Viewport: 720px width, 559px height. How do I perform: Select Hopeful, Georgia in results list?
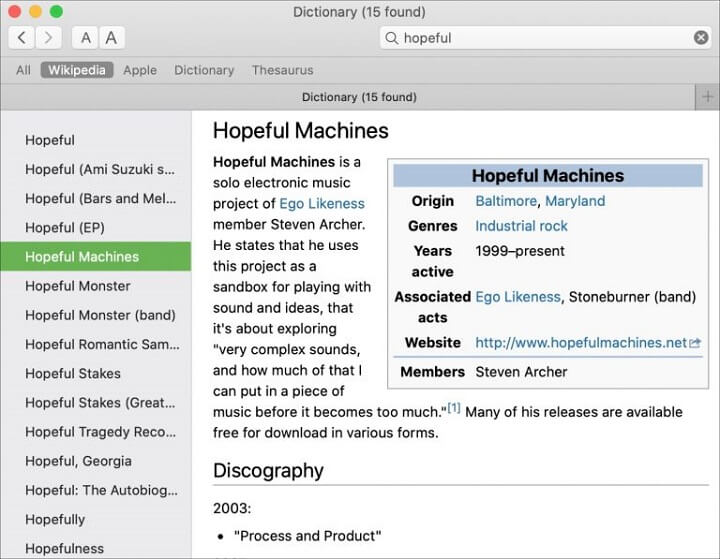point(96,461)
